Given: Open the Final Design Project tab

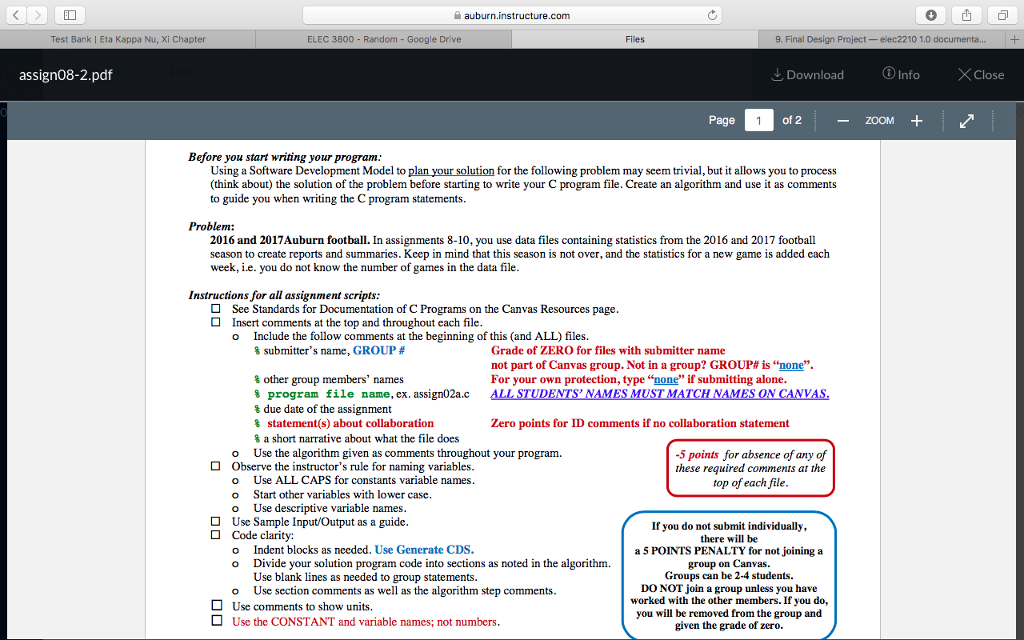Looking at the screenshot, I should (882, 39).
